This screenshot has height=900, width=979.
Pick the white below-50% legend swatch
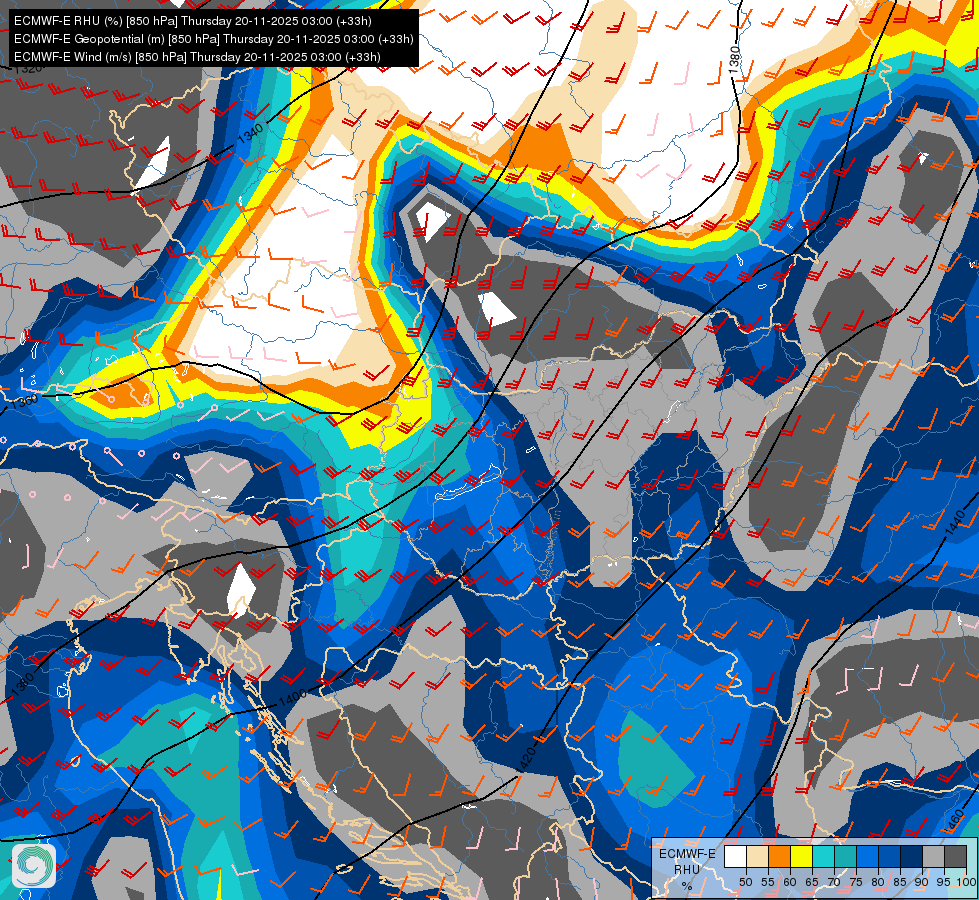coord(735,856)
